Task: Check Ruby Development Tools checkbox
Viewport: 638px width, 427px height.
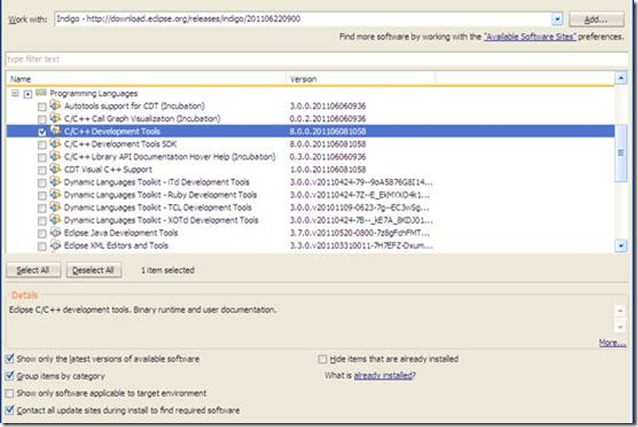Action: point(42,196)
